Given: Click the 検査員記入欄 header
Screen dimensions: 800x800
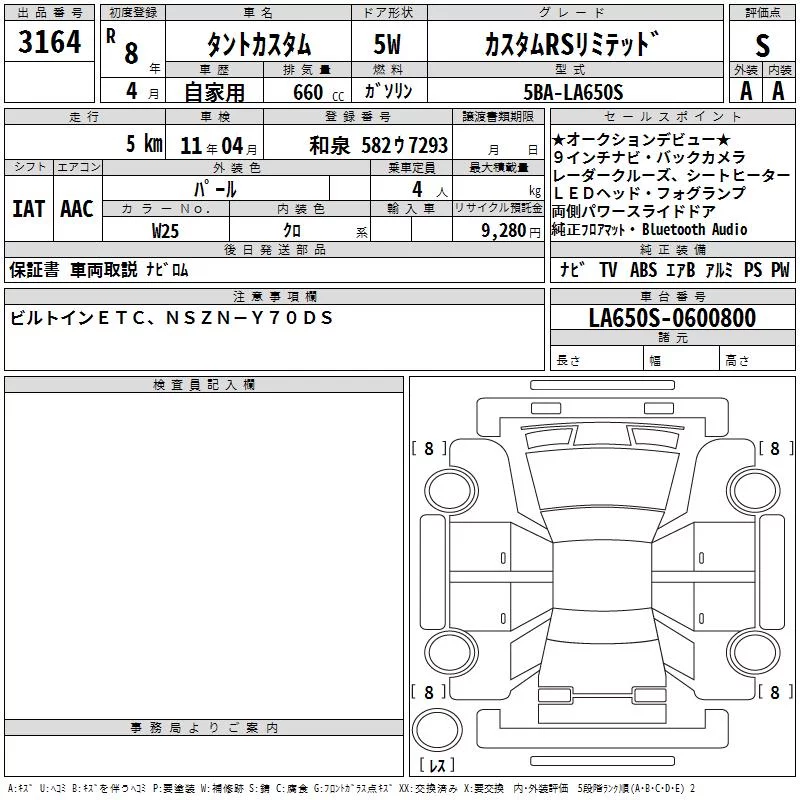Looking at the screenshot, I should tap(204, 385).
